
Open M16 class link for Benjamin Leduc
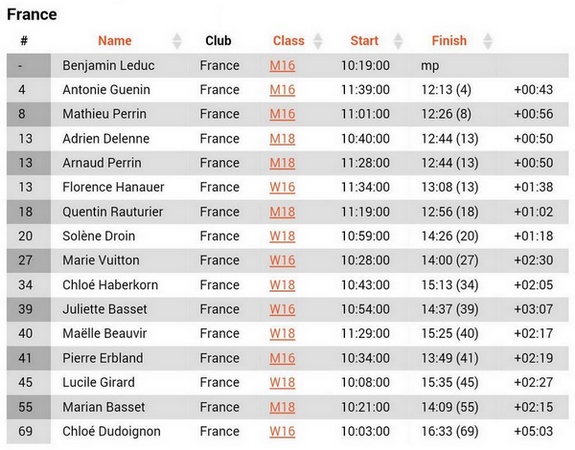[x=282, y=66]
